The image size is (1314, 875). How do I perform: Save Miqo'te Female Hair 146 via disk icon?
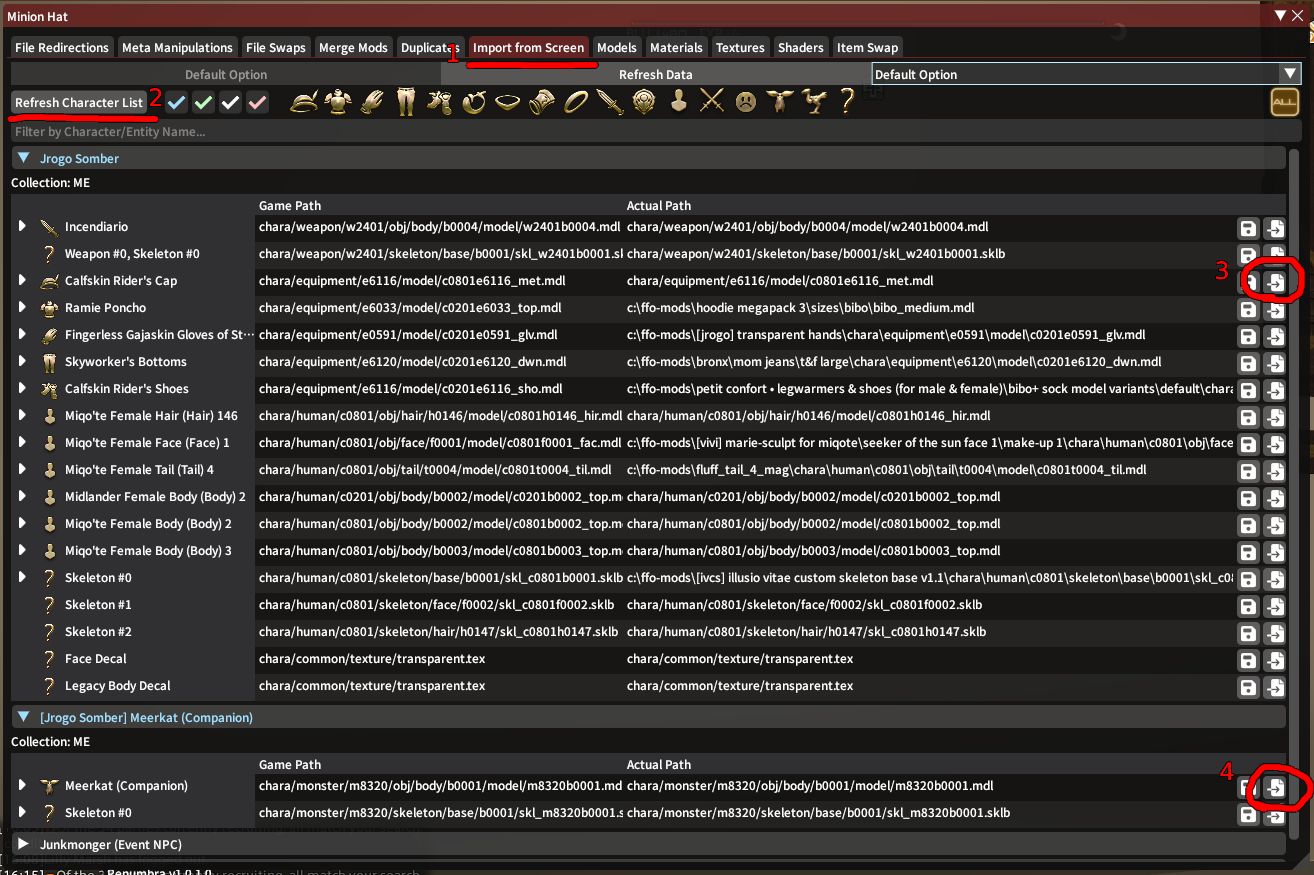pyautogui.click(x=1248, y=417)
